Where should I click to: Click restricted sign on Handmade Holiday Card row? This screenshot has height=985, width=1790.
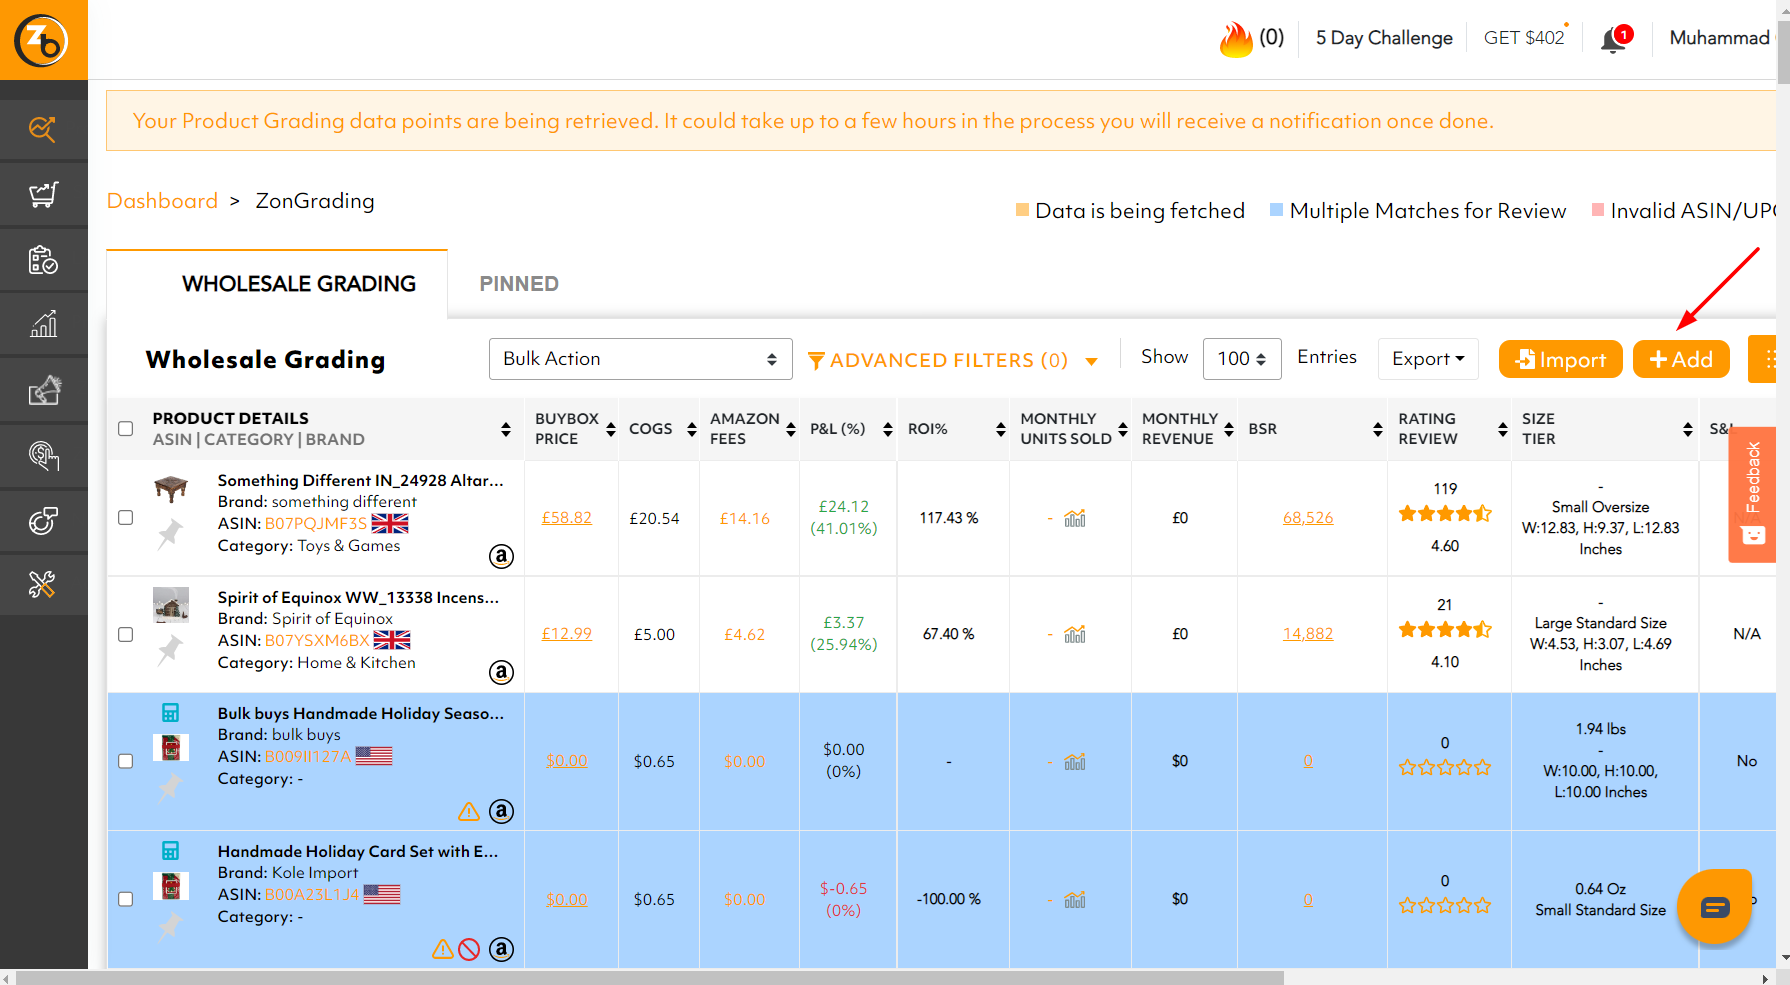point(469,949)
